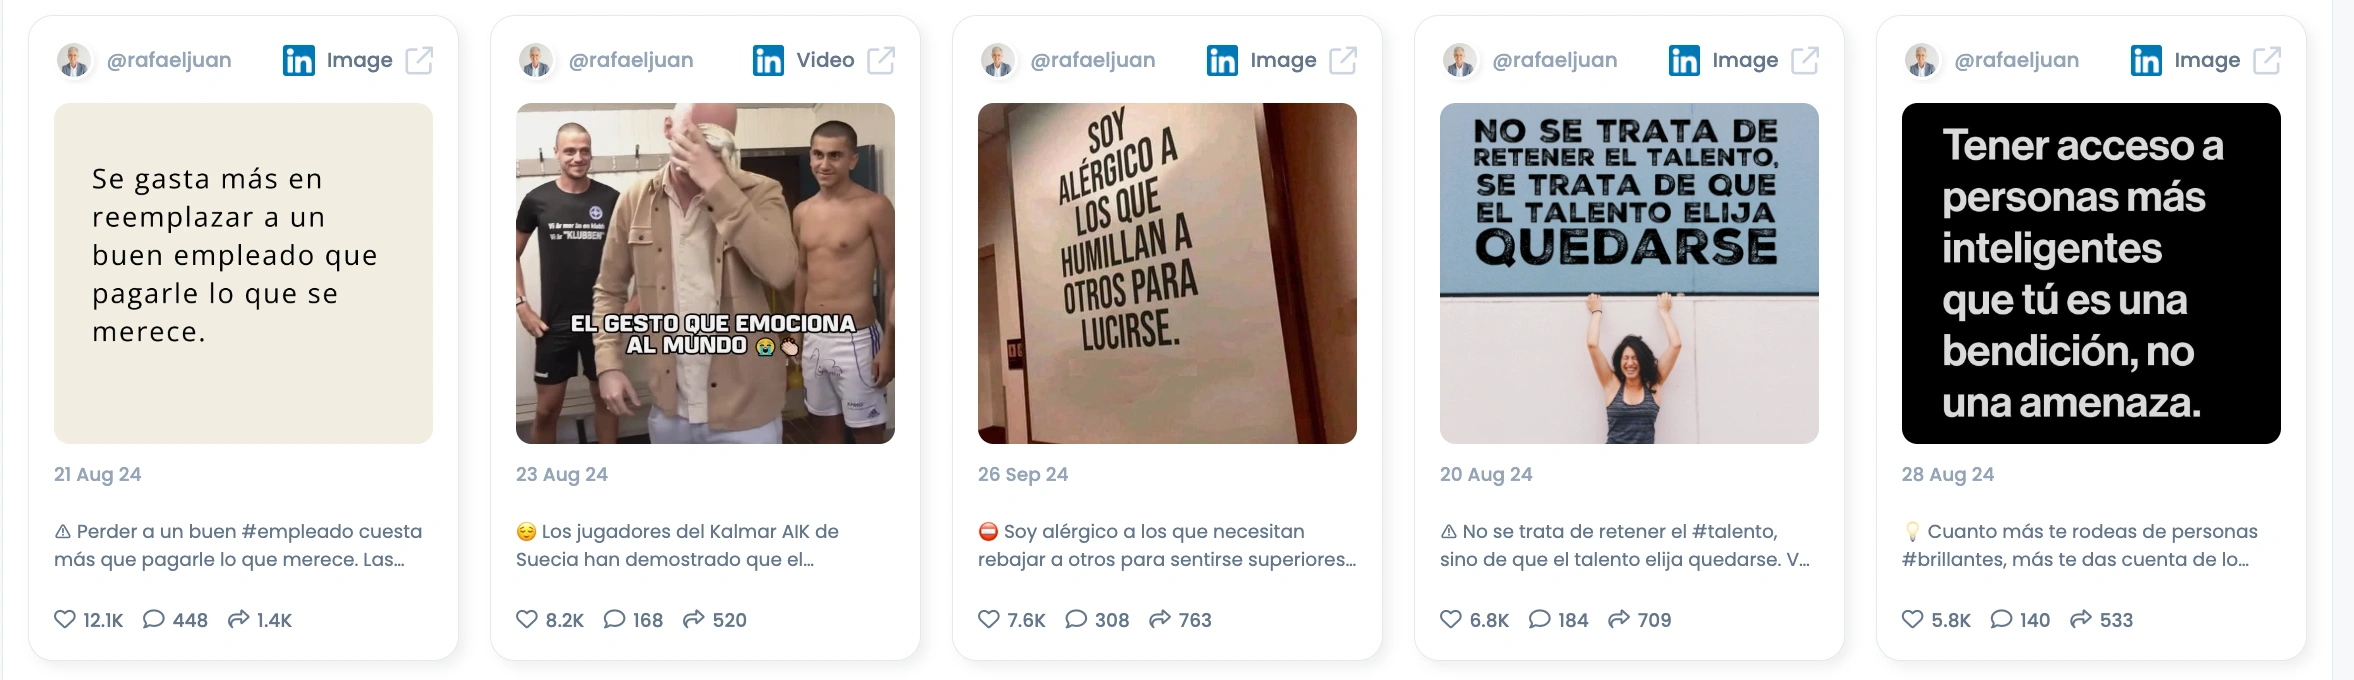The width and height of the screenshot is (2354, 680).
Task: Open the 'Quedarse' talent image thumbnail
Action: coord(1629,273)
